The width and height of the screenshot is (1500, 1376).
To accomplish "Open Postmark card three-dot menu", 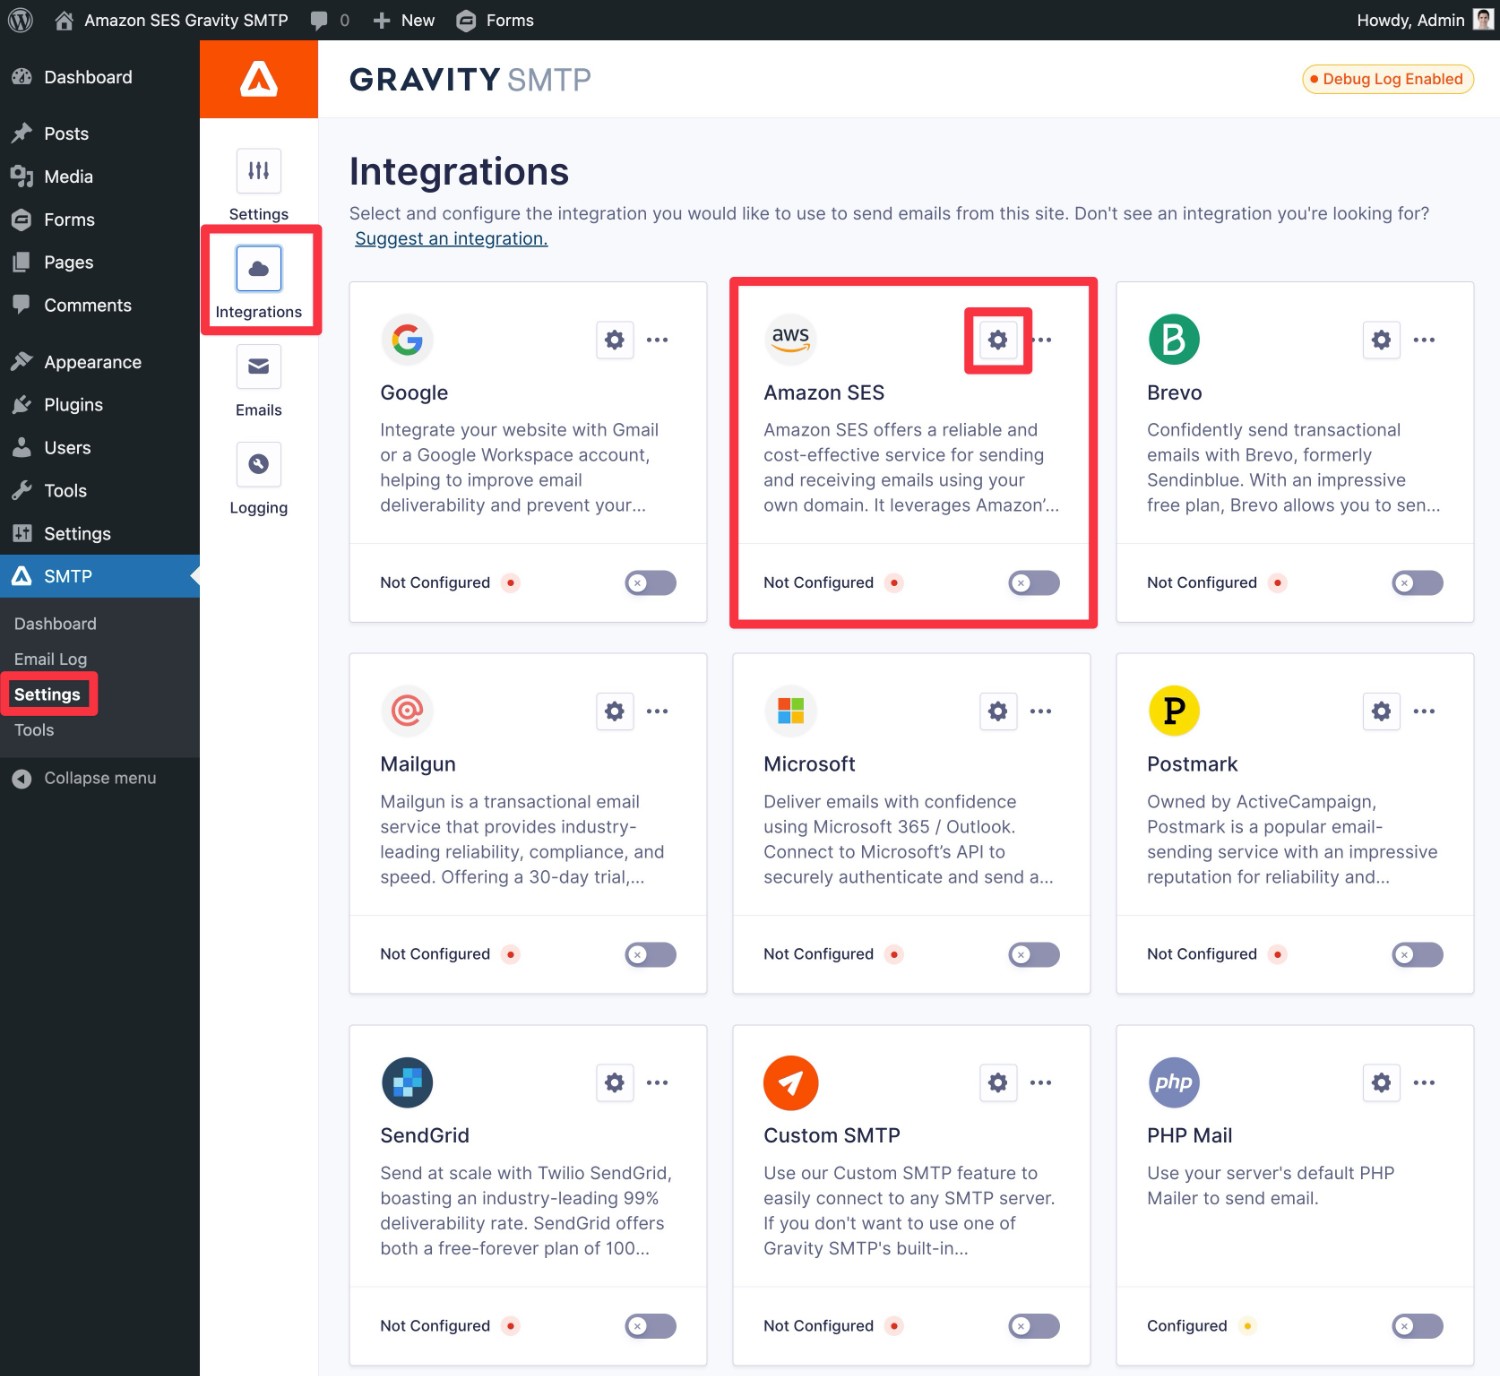I will [x=1424, y=711].
